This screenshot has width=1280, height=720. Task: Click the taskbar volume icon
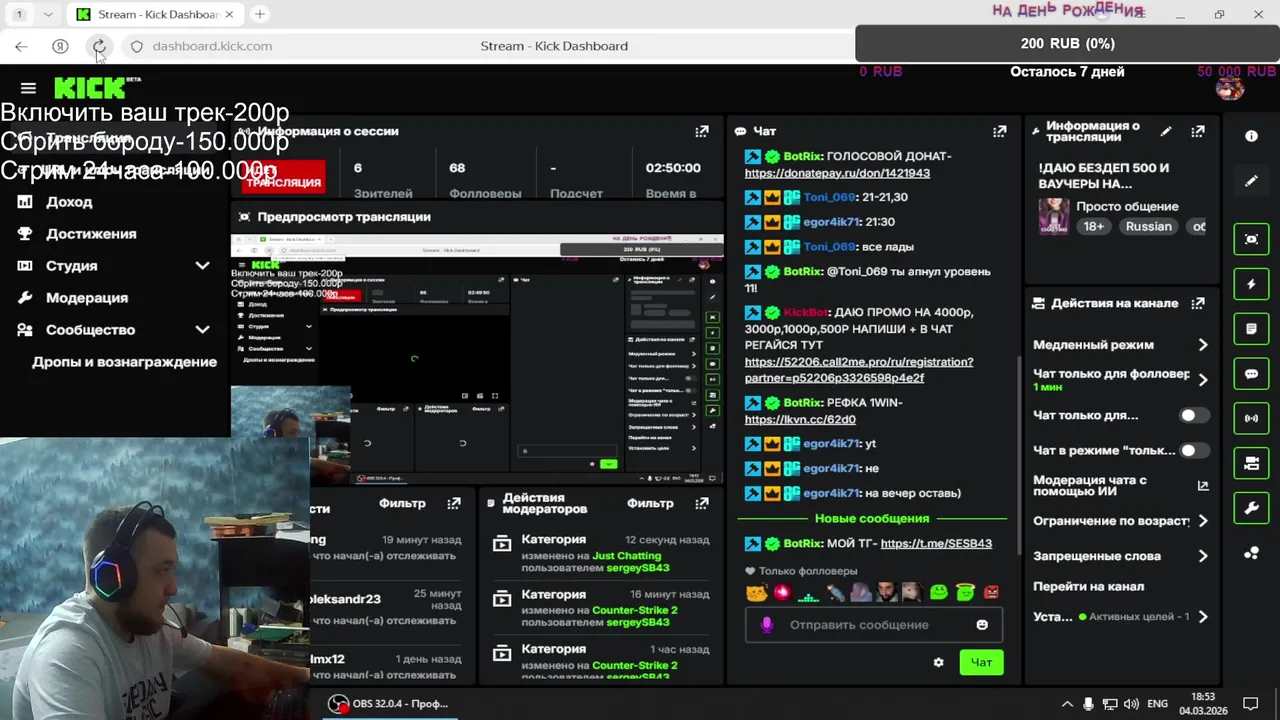pos(1130,704)
